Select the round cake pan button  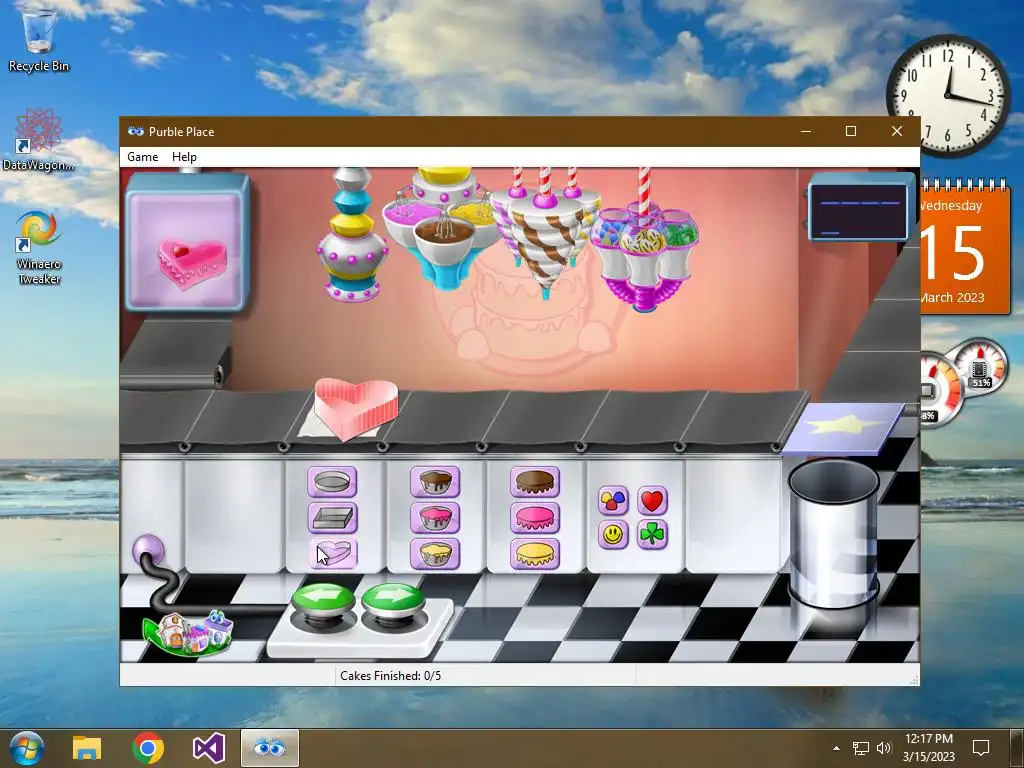point(332,482)
